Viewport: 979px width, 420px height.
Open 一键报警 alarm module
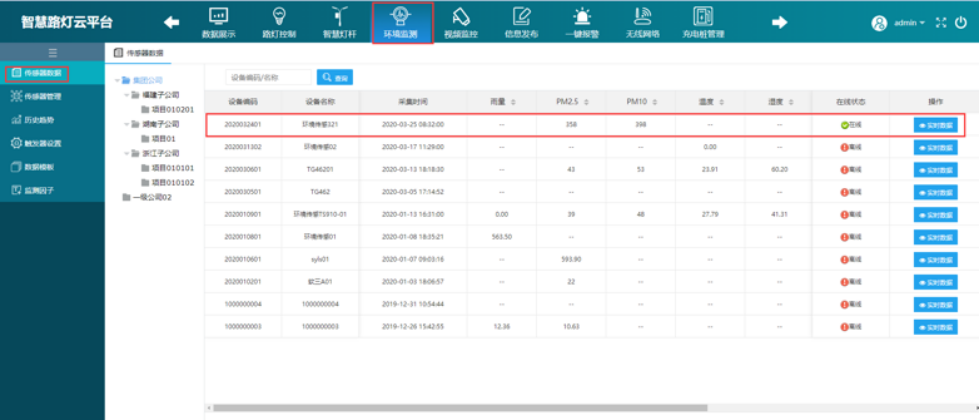[581, 22]
